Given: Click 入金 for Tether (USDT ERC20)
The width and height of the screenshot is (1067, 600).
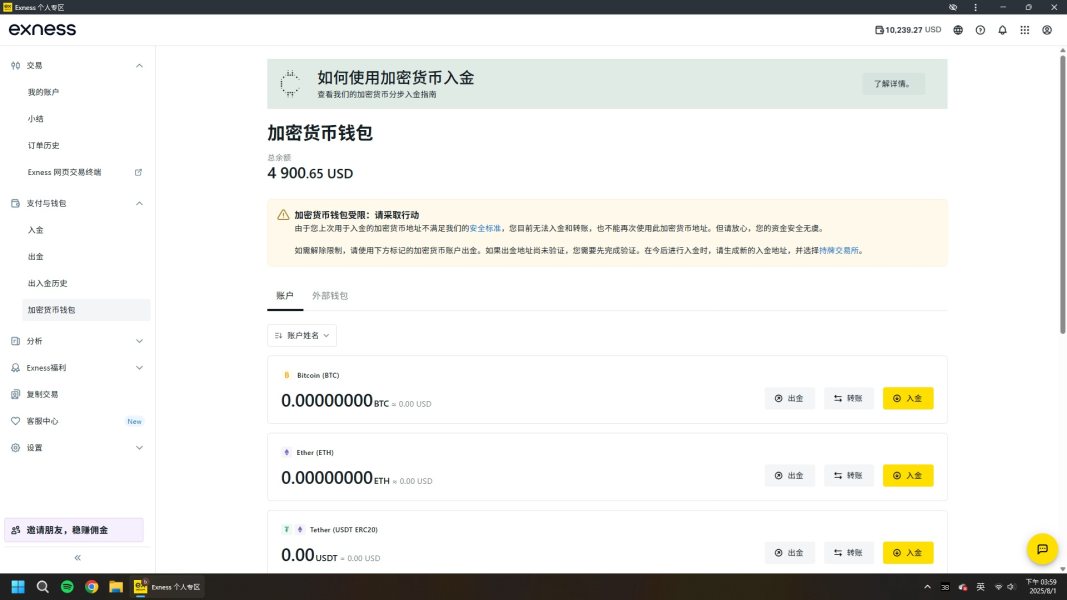Looking at the screenshot, I should pyautogui.click(x=908, y=552).
